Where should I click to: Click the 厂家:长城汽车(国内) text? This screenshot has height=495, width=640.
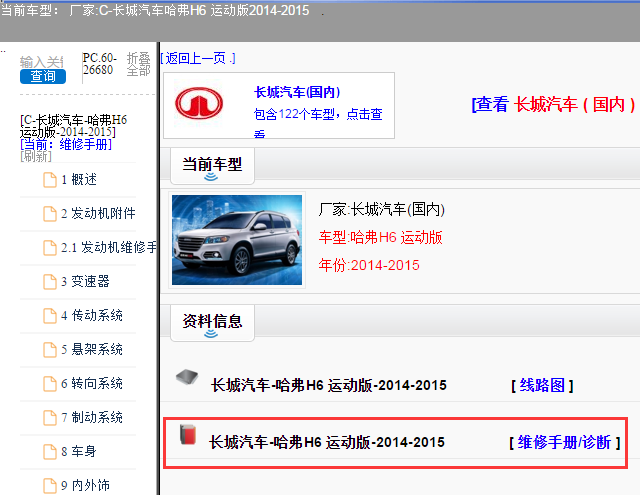click(x=382, y=210)
